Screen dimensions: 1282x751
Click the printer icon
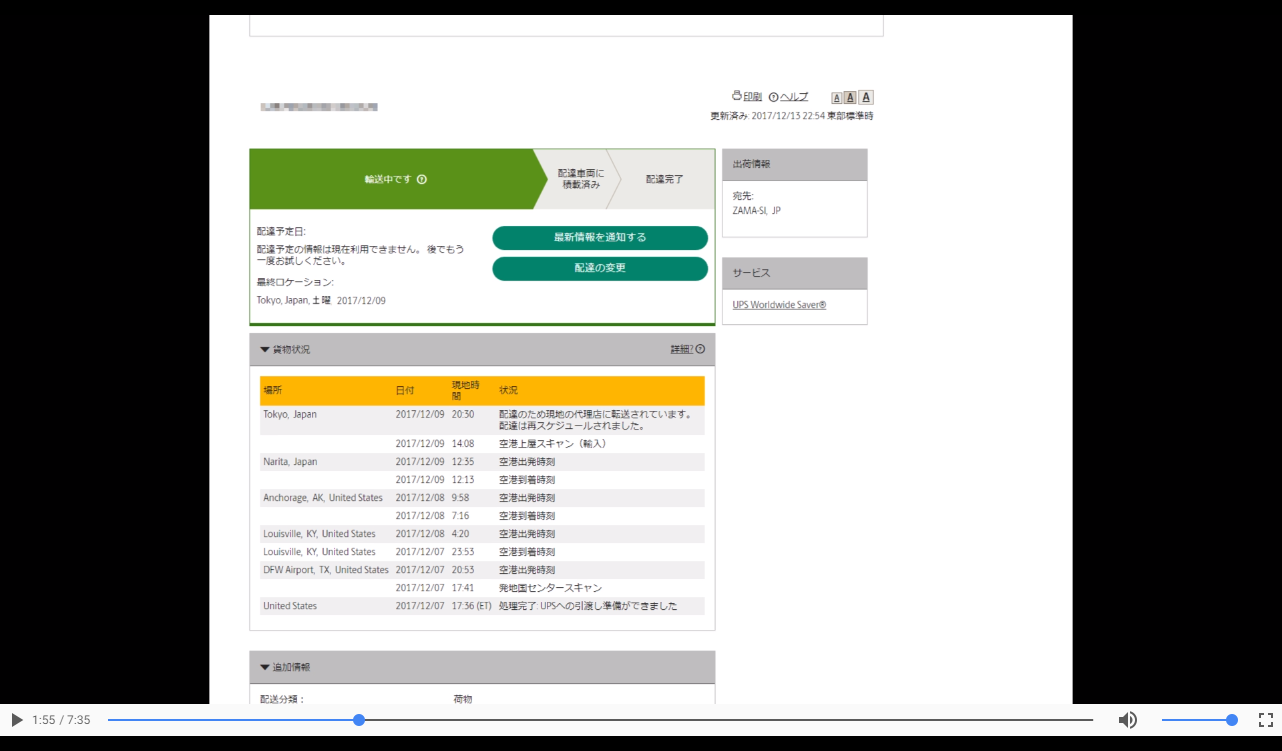click(737, 96)
